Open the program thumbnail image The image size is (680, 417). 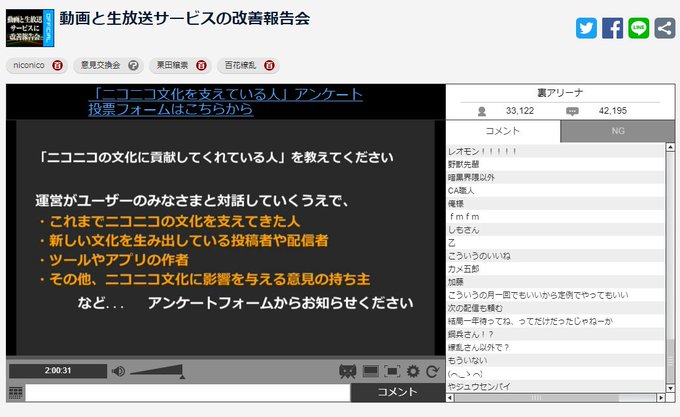30,28
